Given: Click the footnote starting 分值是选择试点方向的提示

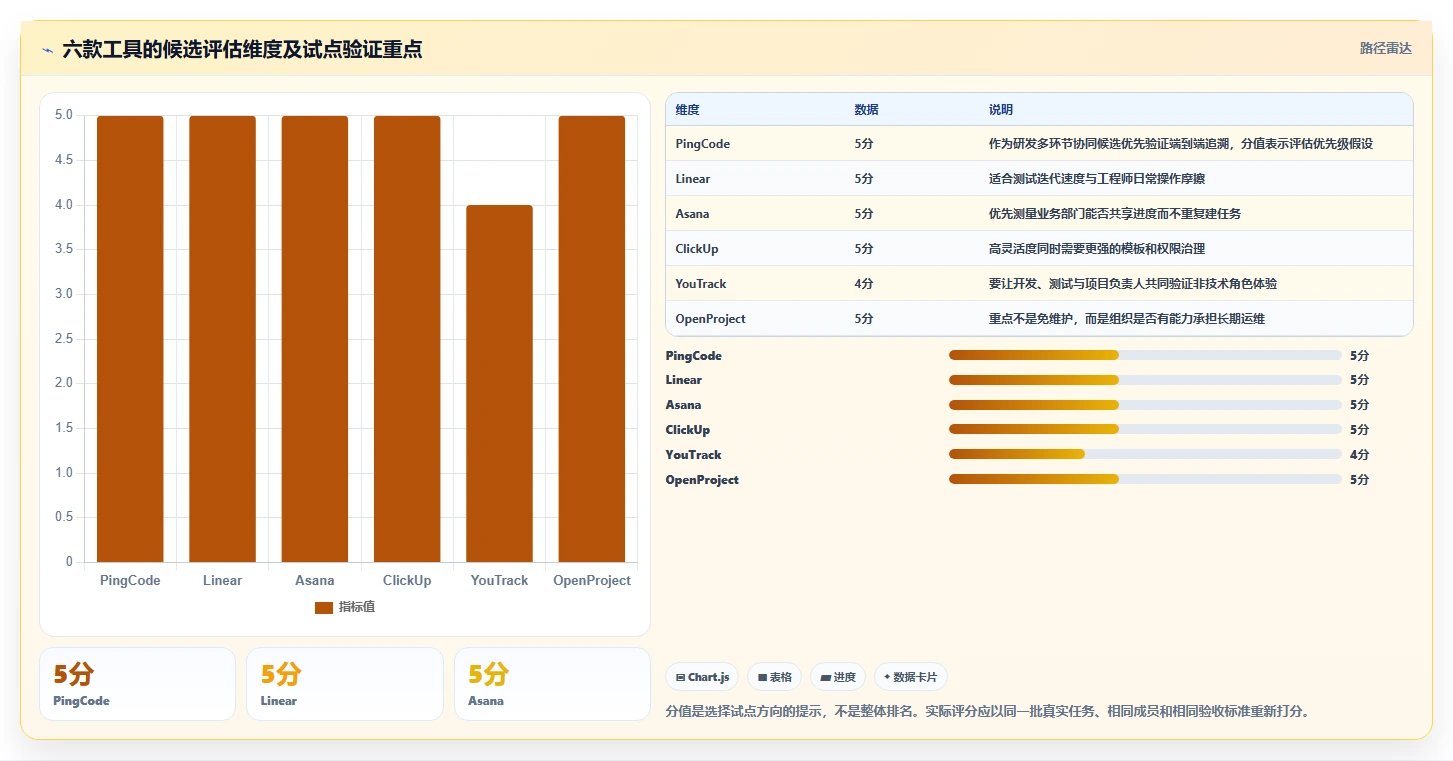Looking at the screenshot, I should pyautogui.click(x=987, y=712).
